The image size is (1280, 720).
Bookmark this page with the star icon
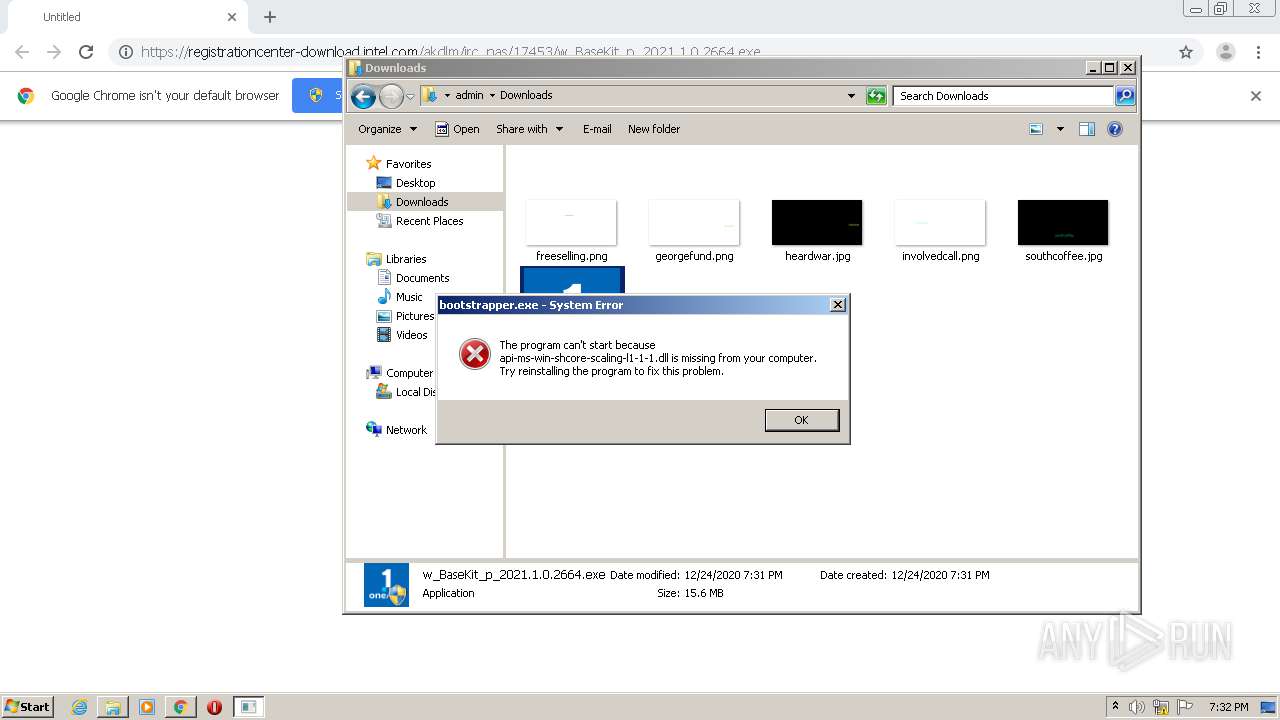click(1186, 52)
